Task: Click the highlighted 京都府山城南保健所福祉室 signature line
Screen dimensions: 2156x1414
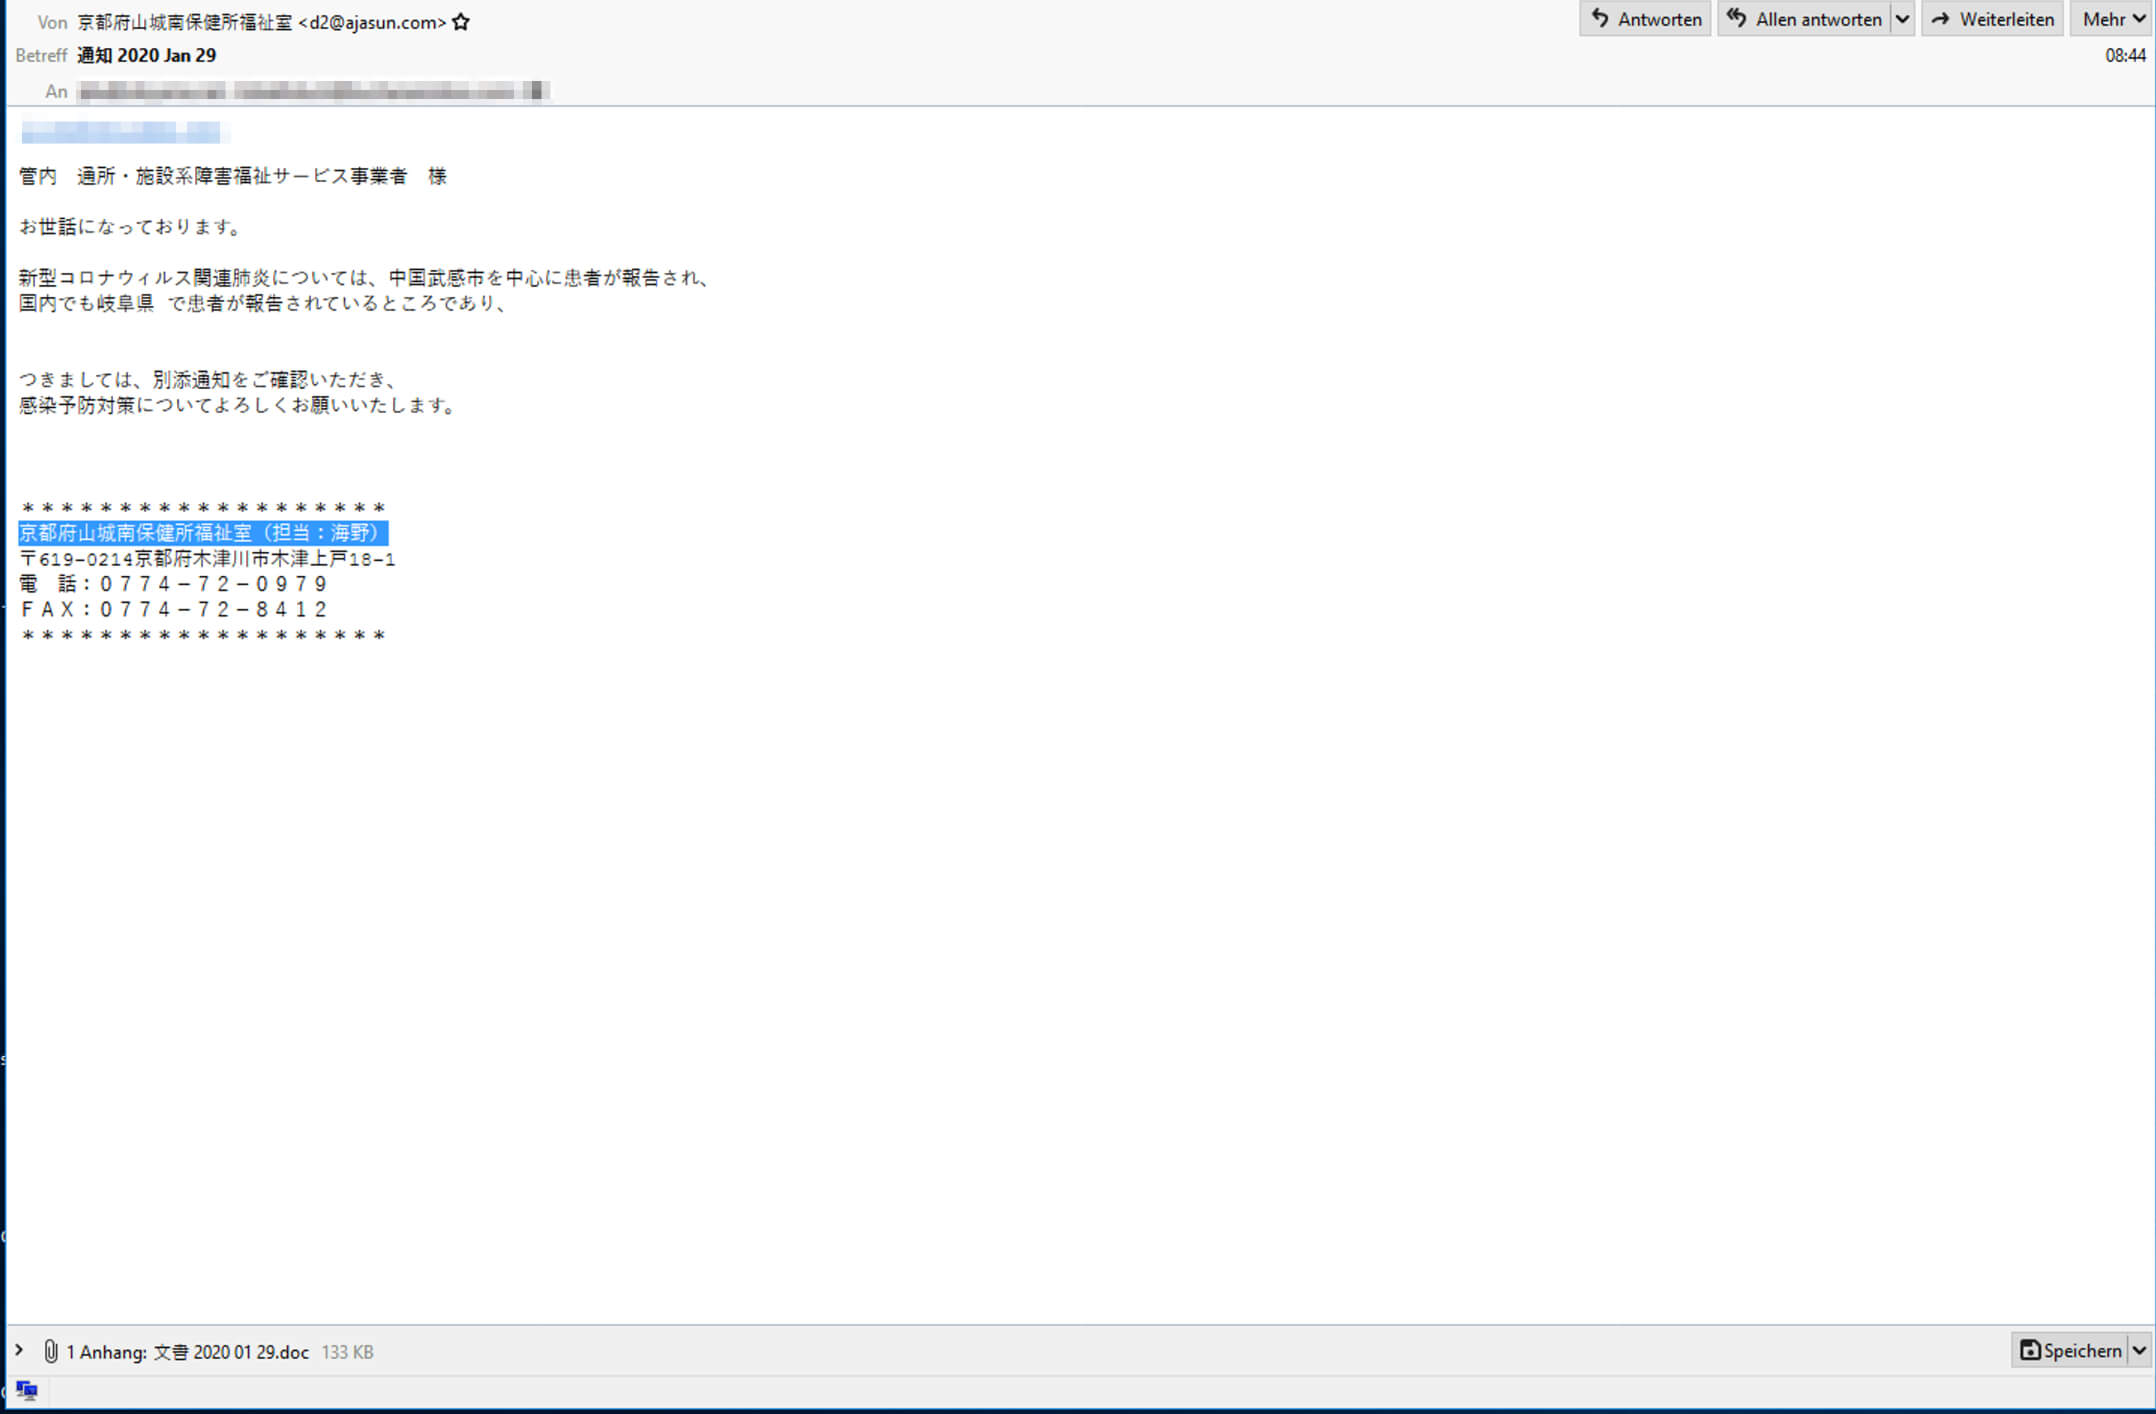Action: click(x=202, y=533)
